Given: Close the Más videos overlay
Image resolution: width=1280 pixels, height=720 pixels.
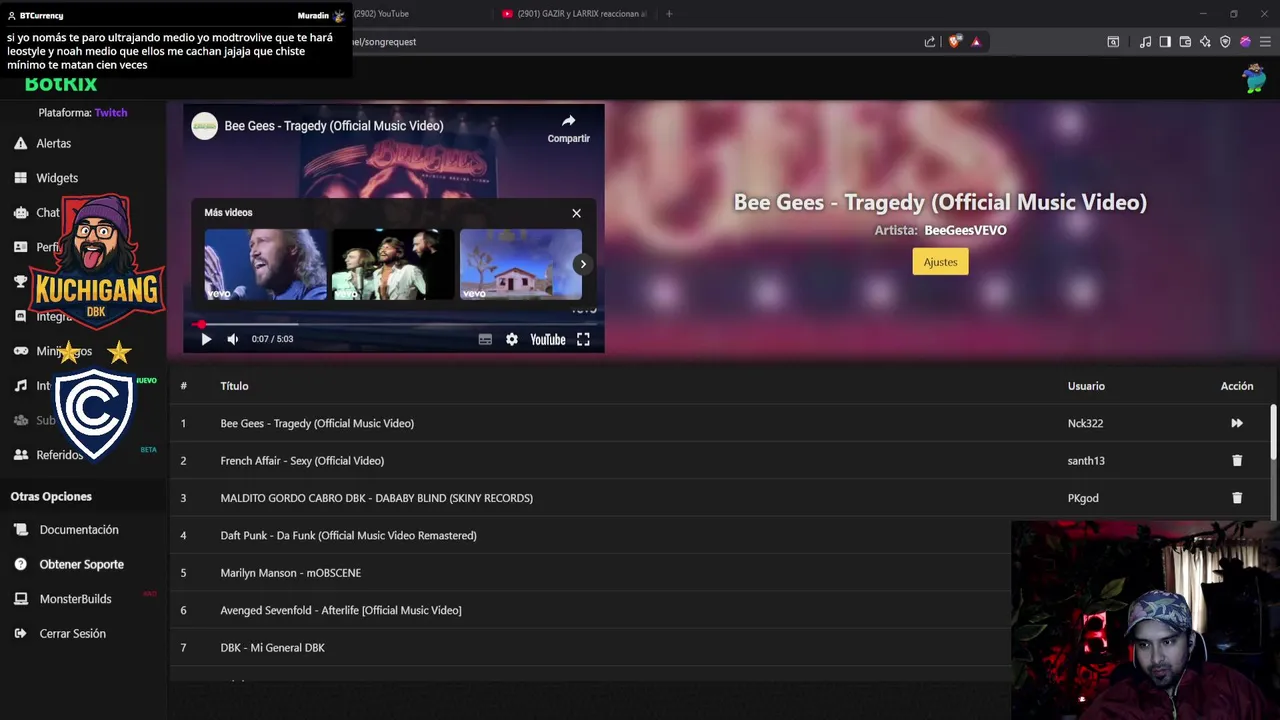Looking at the screenshot, I should [576, 213].
